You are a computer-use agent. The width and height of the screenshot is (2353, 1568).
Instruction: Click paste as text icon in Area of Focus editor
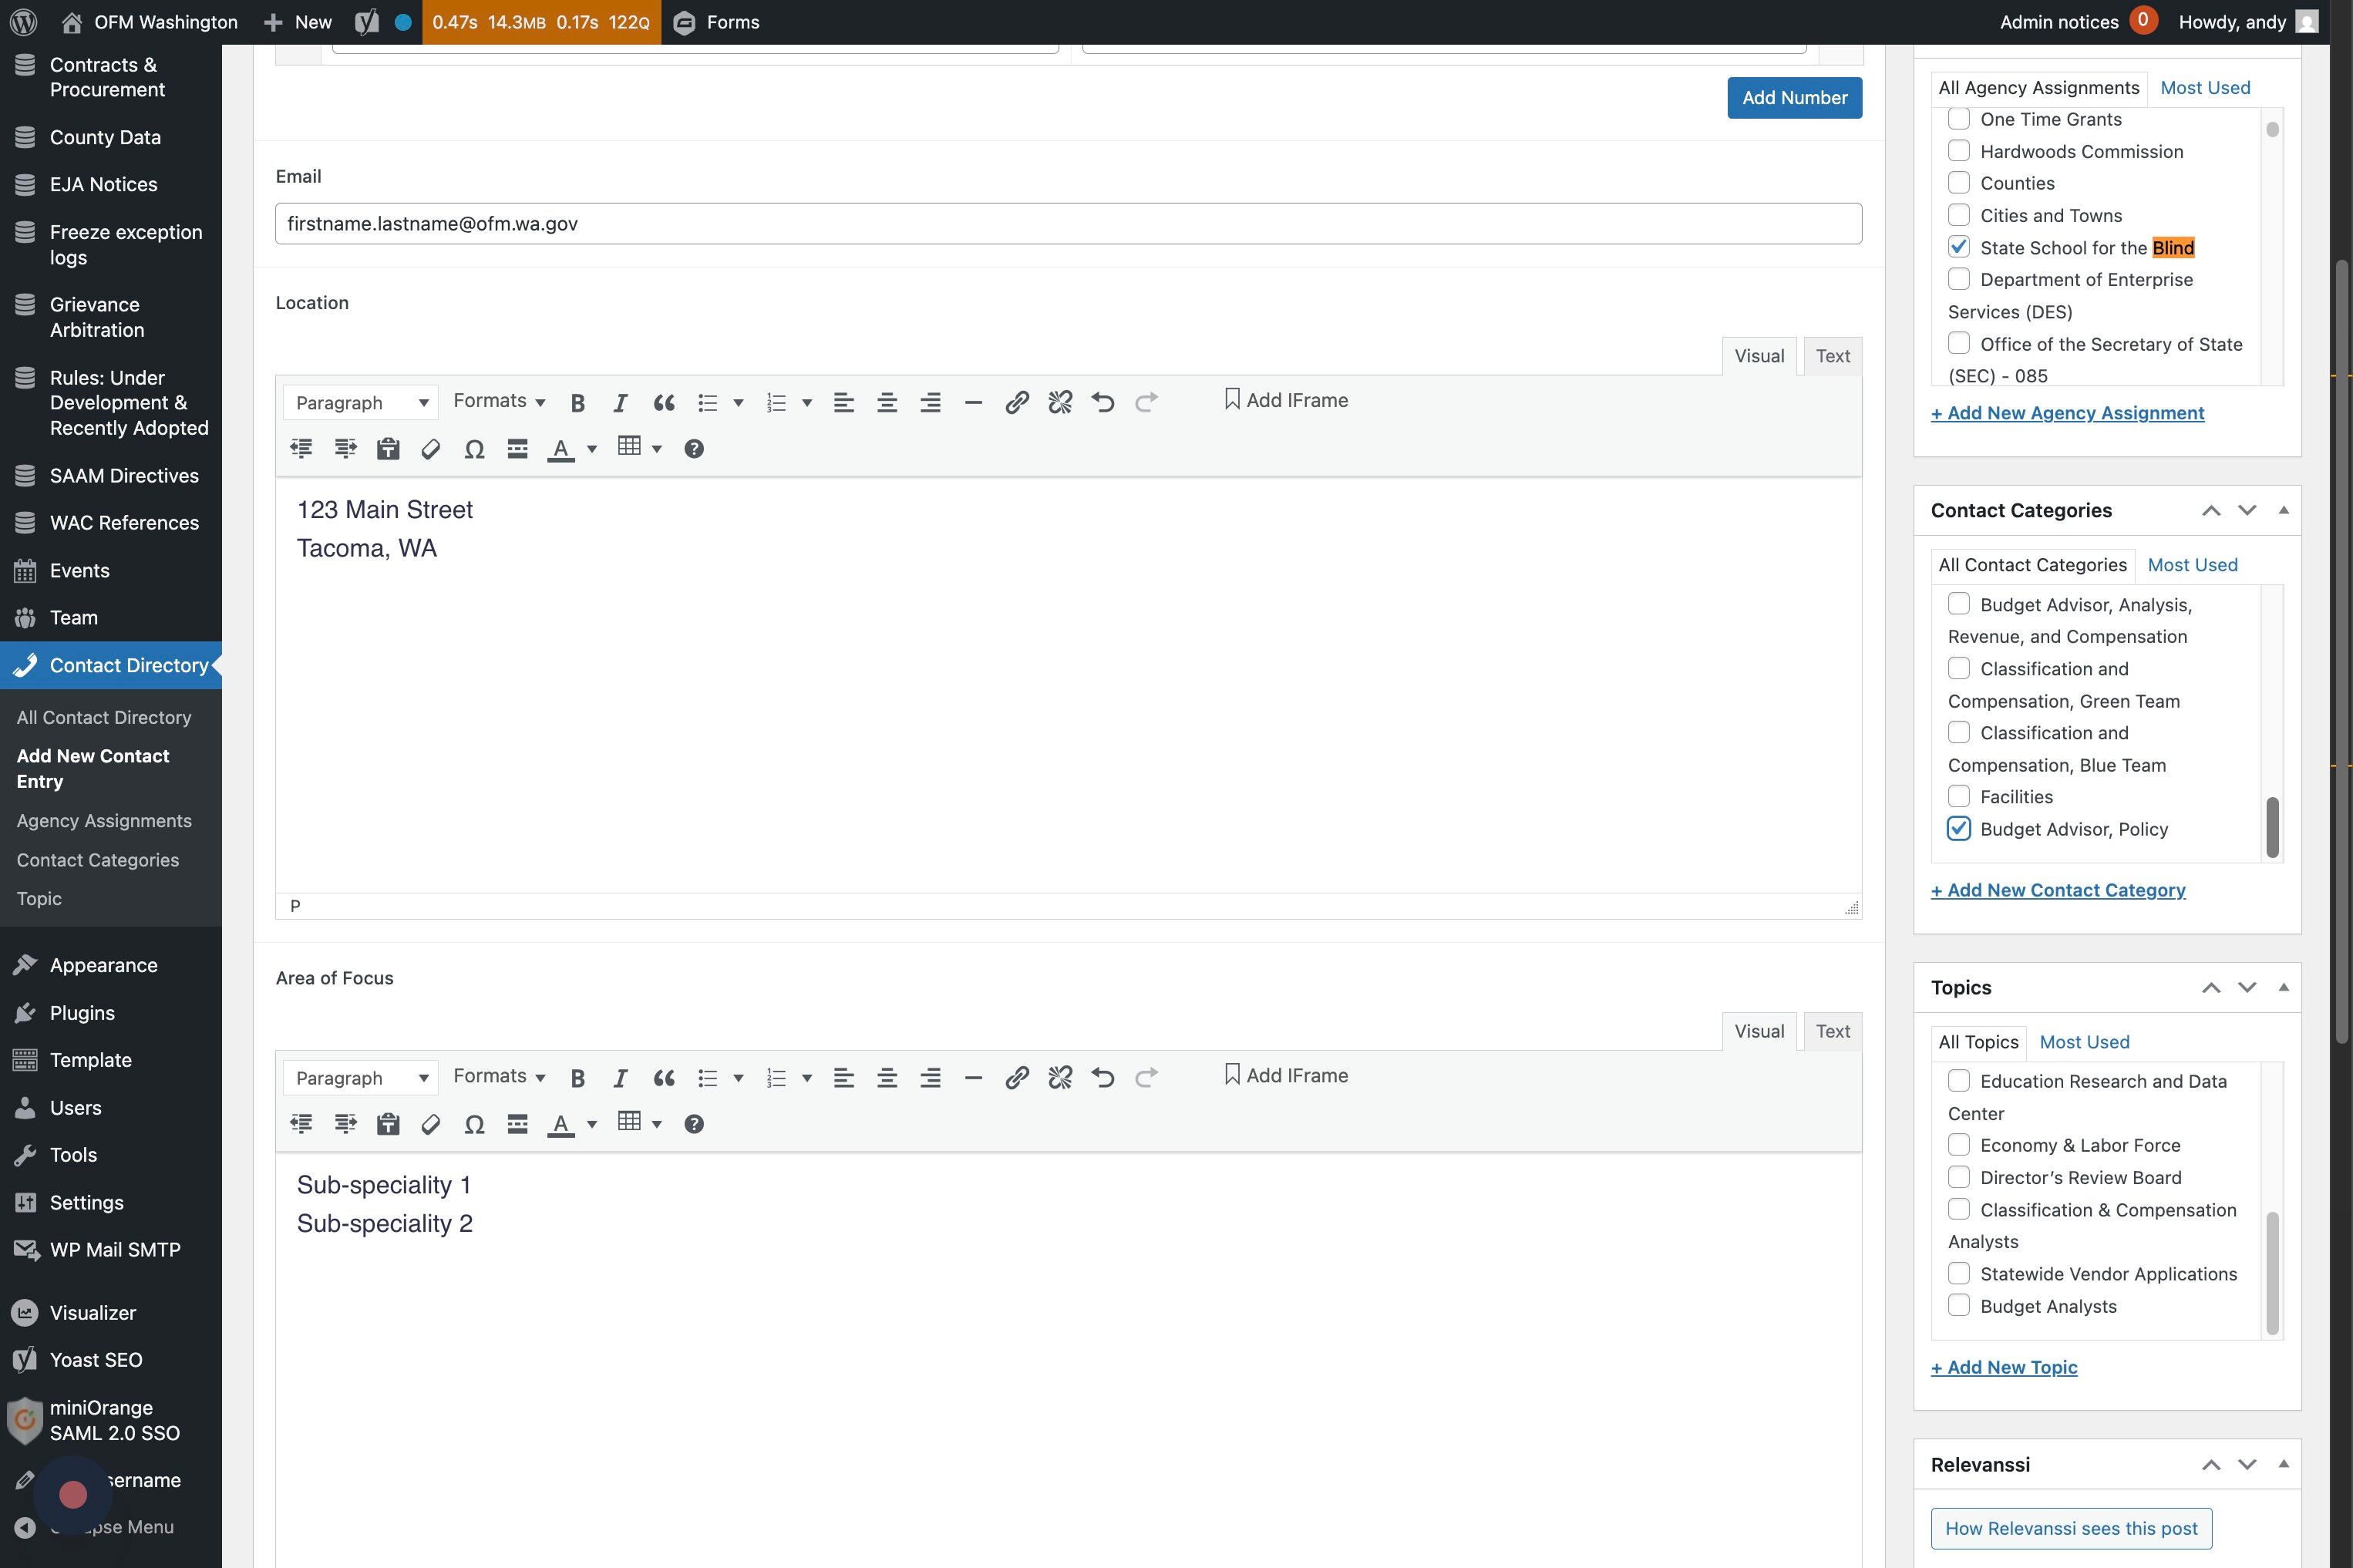tap(388, 1124)
